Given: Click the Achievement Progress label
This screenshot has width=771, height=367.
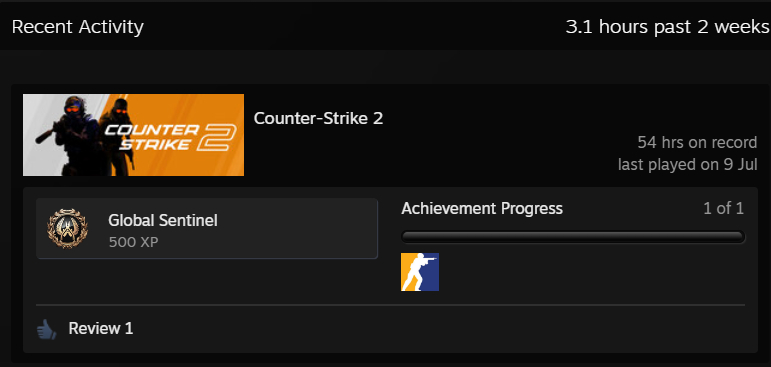Looking at the screenshot, I should coord(482,209).
